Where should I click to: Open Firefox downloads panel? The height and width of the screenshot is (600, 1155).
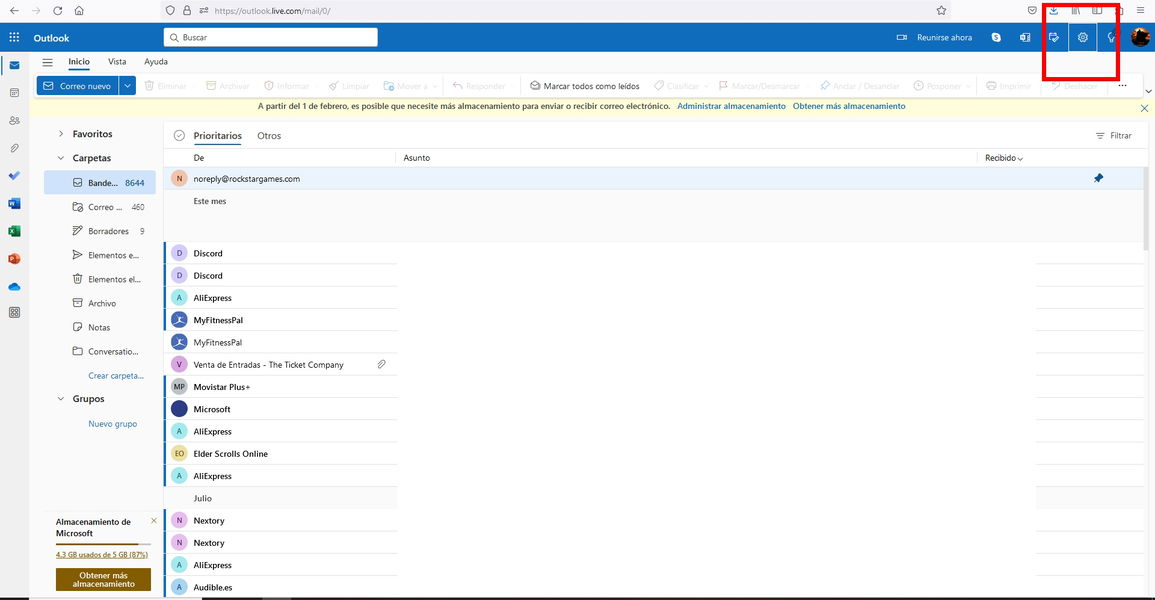click(x=1054, y=10)
